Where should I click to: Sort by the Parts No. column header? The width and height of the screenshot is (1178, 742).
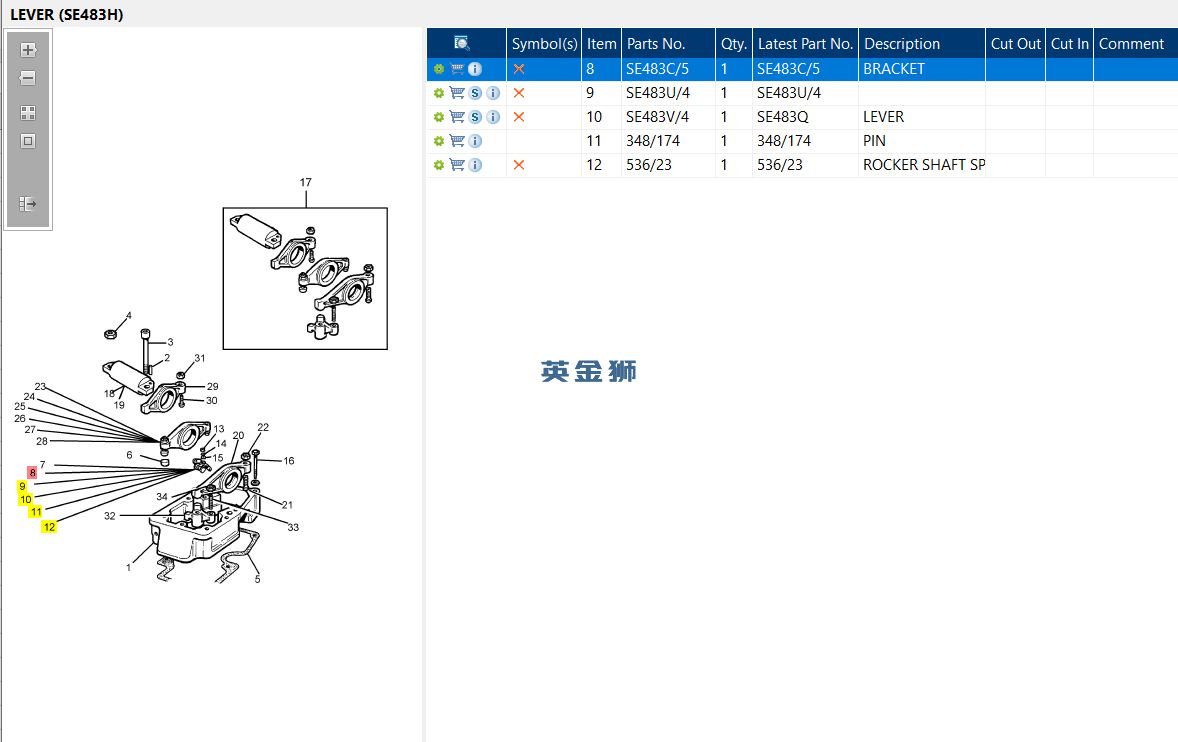668,44
